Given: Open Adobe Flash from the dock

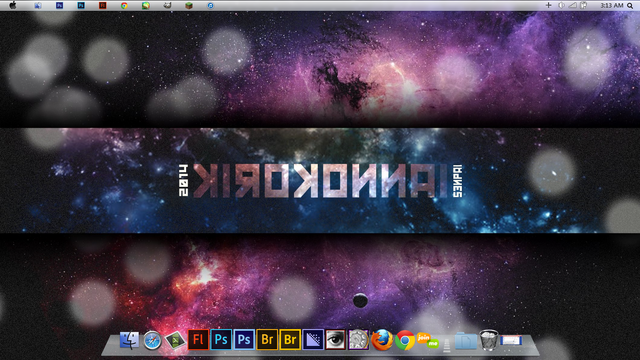Looking at the screenshot, I should 198,340.
